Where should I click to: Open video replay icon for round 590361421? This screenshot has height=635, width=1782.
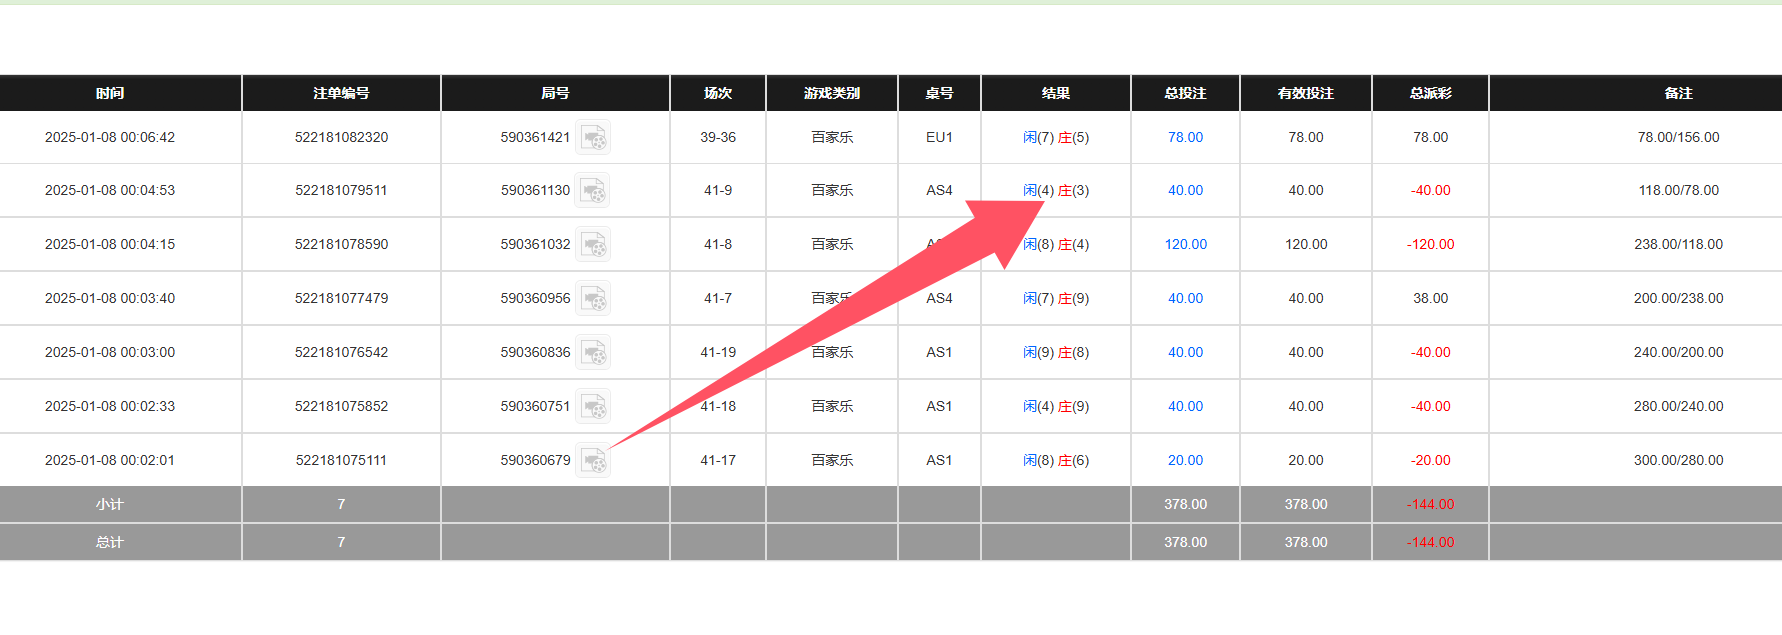pos(593,138)
